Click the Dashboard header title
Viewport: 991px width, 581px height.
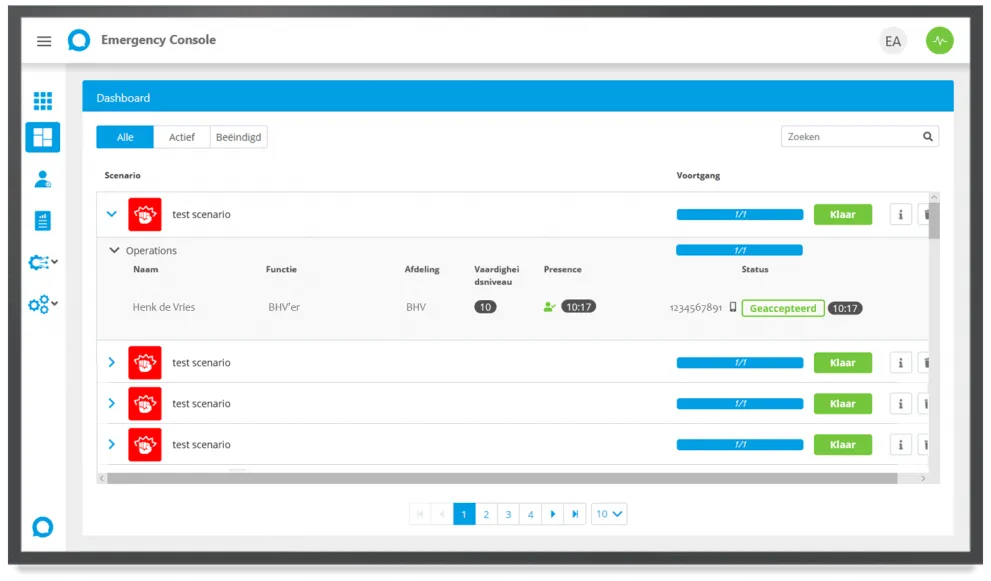[x=123, y=98]
